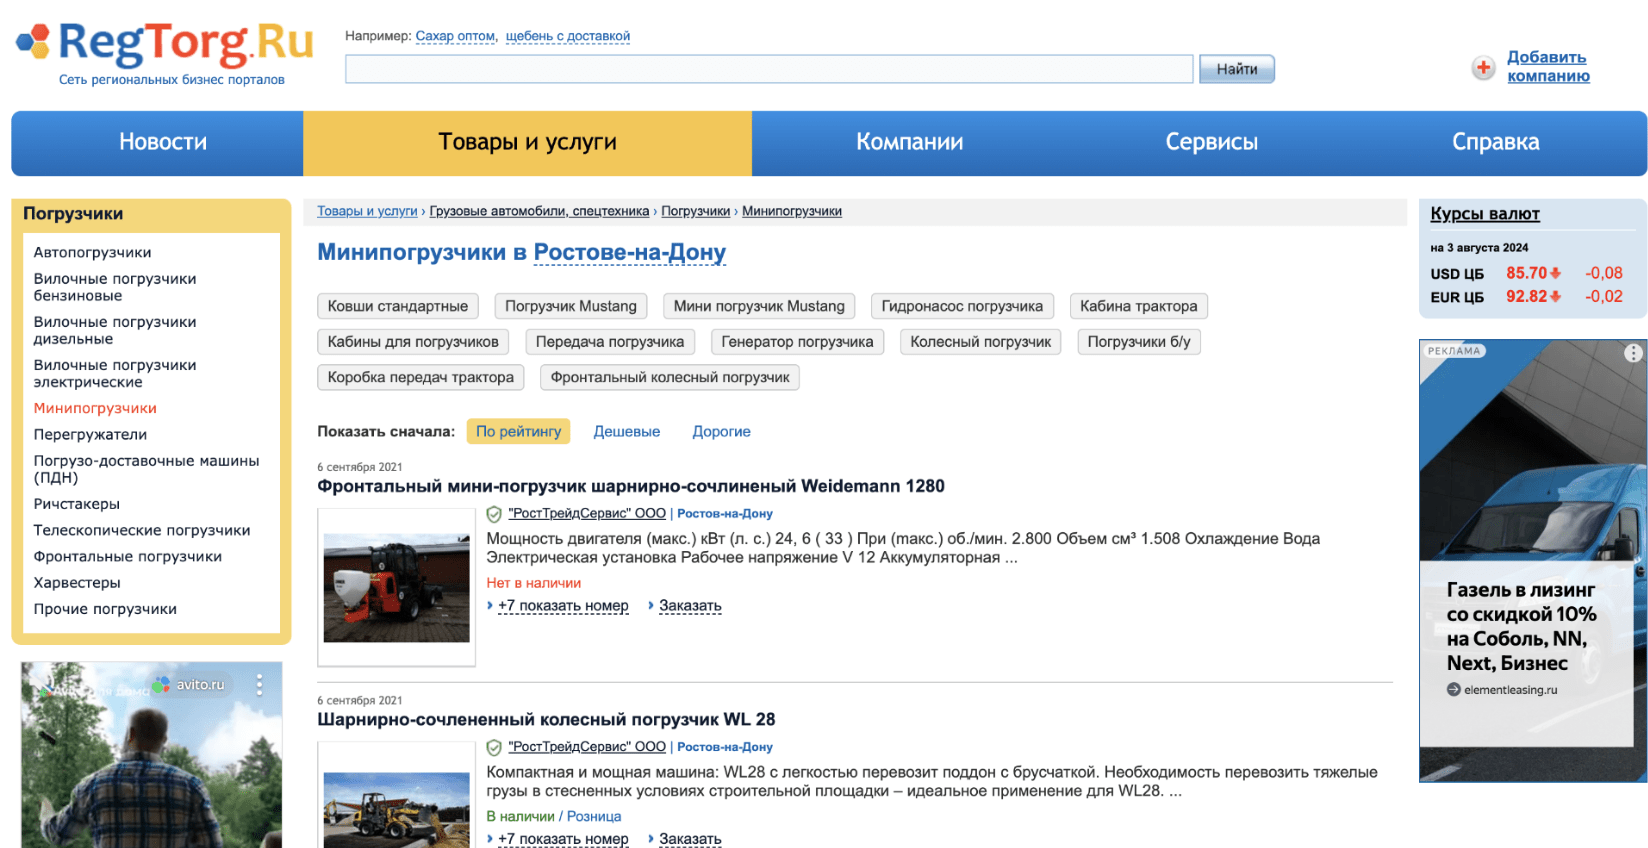Click the Мини погрузчик Mustang tag
The image size is (1648, 848).
759,306
